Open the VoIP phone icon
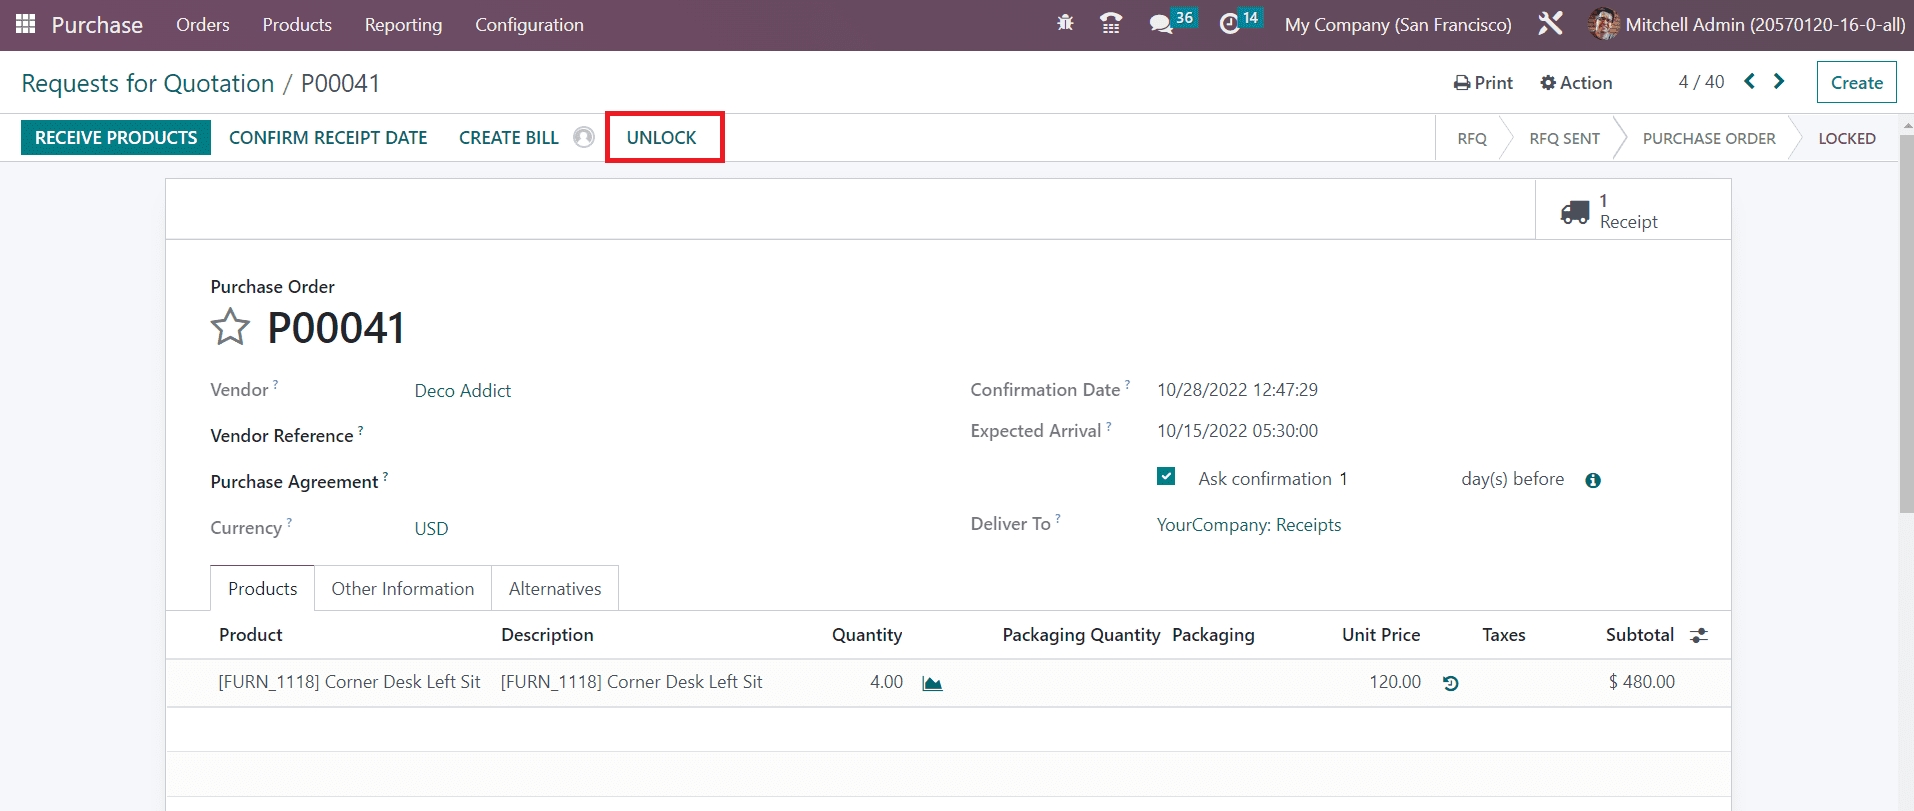Viewport: 1914px width, 811px height. (x=1110, y=23)
